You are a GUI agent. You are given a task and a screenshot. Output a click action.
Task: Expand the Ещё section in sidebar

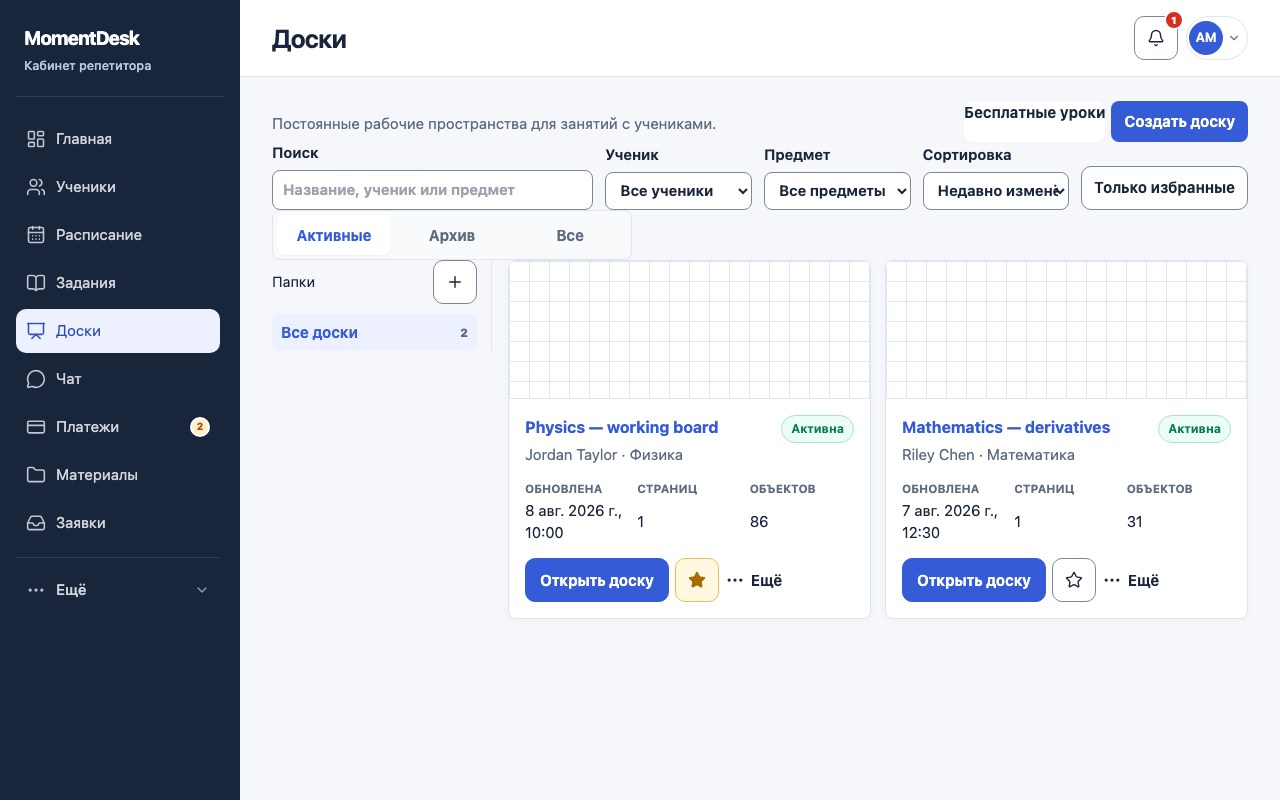(x=118, y=590)
